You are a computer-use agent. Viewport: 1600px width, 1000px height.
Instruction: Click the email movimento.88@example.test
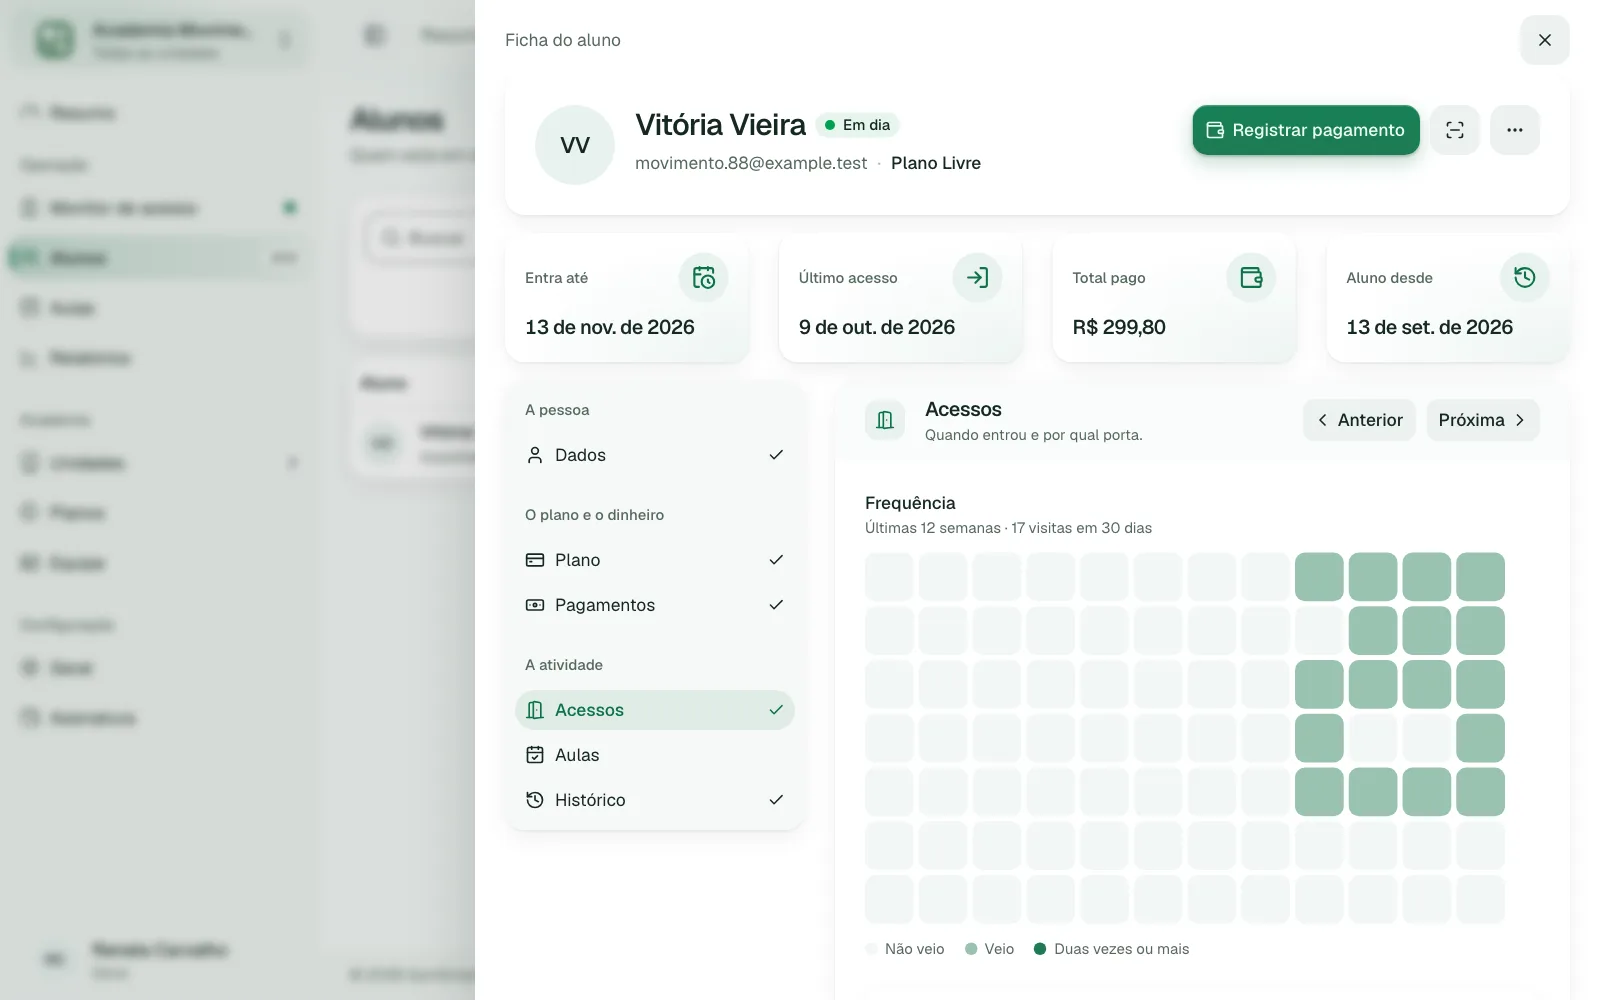(x=751, y=163)
